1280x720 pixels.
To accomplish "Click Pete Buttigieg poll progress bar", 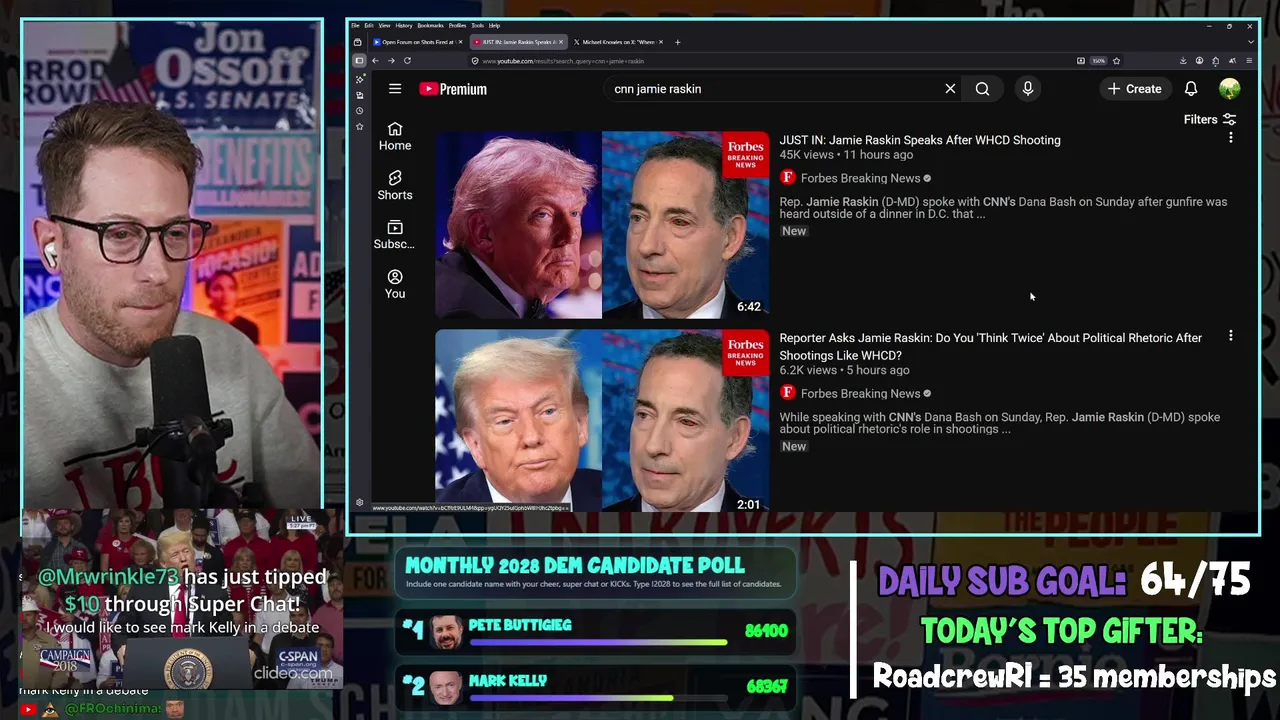I will [598, 642].
